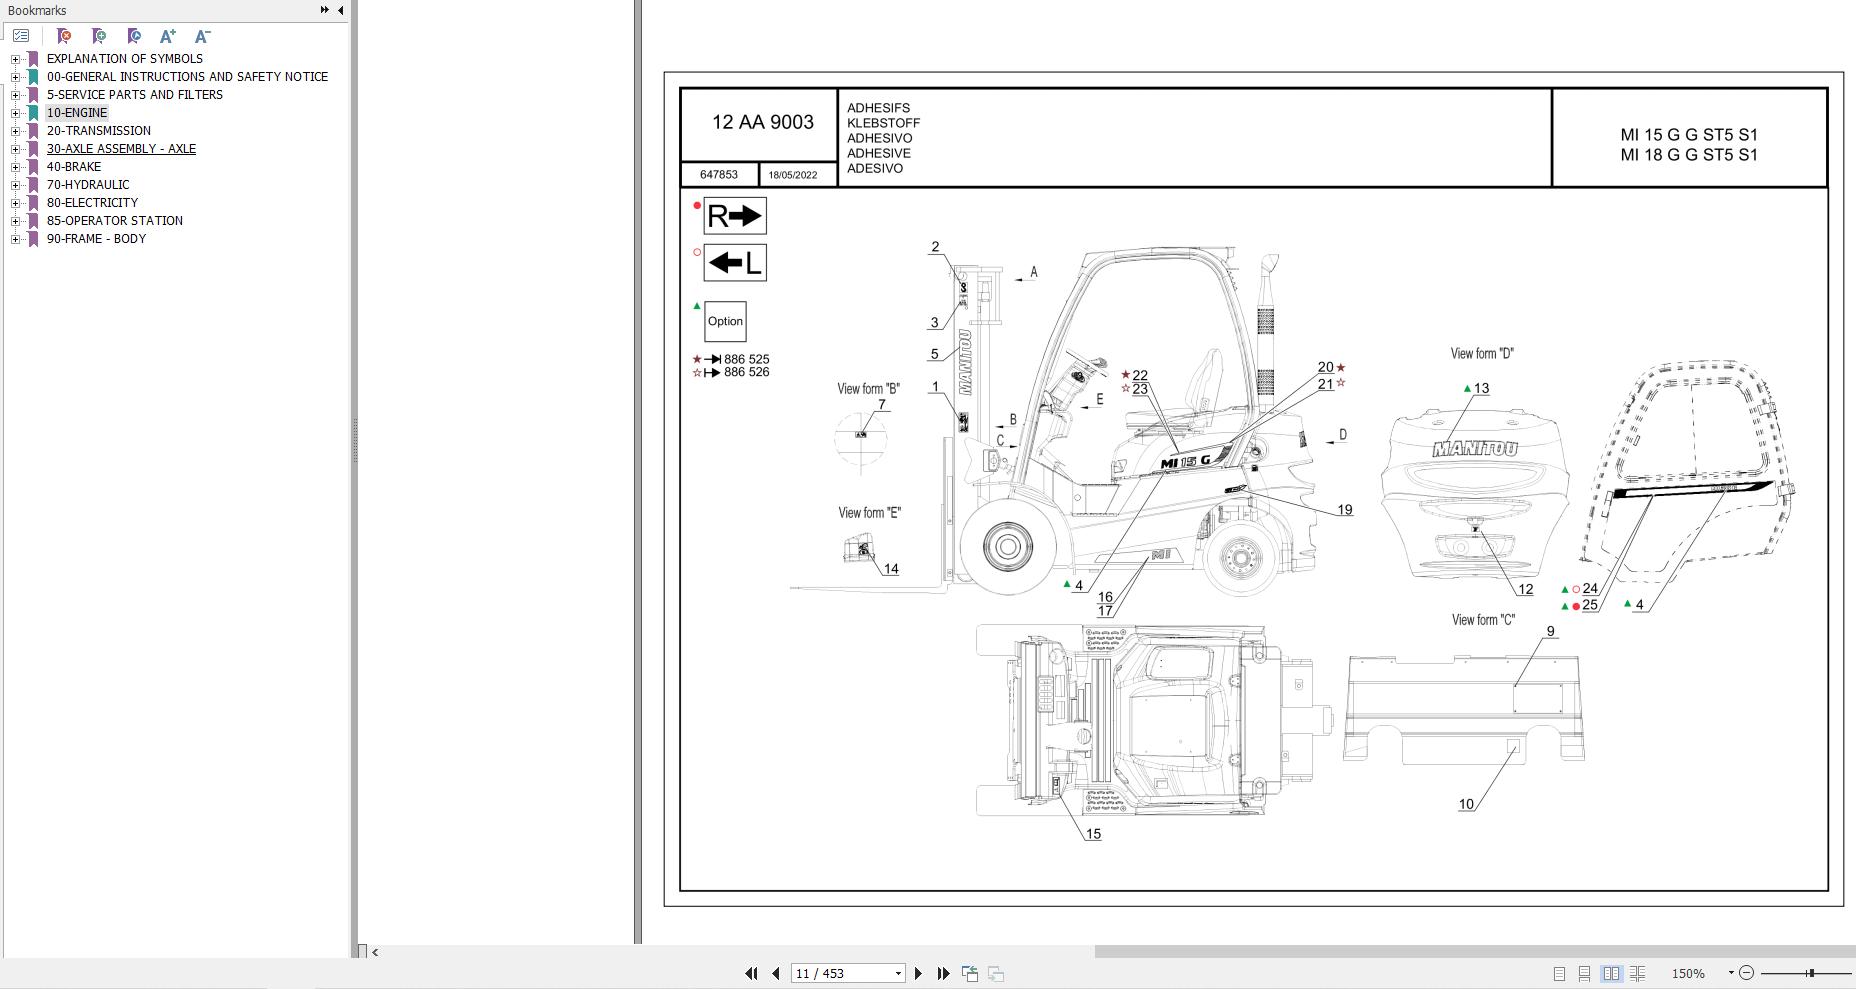
Task: Click the L left-side arrow symbol
Action: pos(735,263)
